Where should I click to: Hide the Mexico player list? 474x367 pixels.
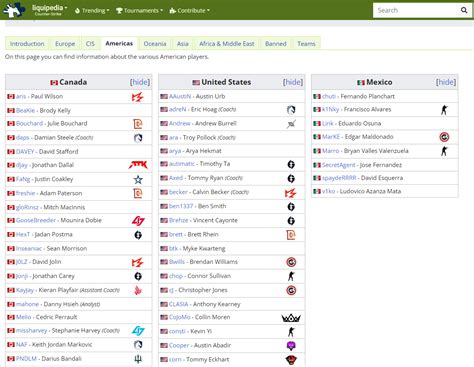pos(446,82)
